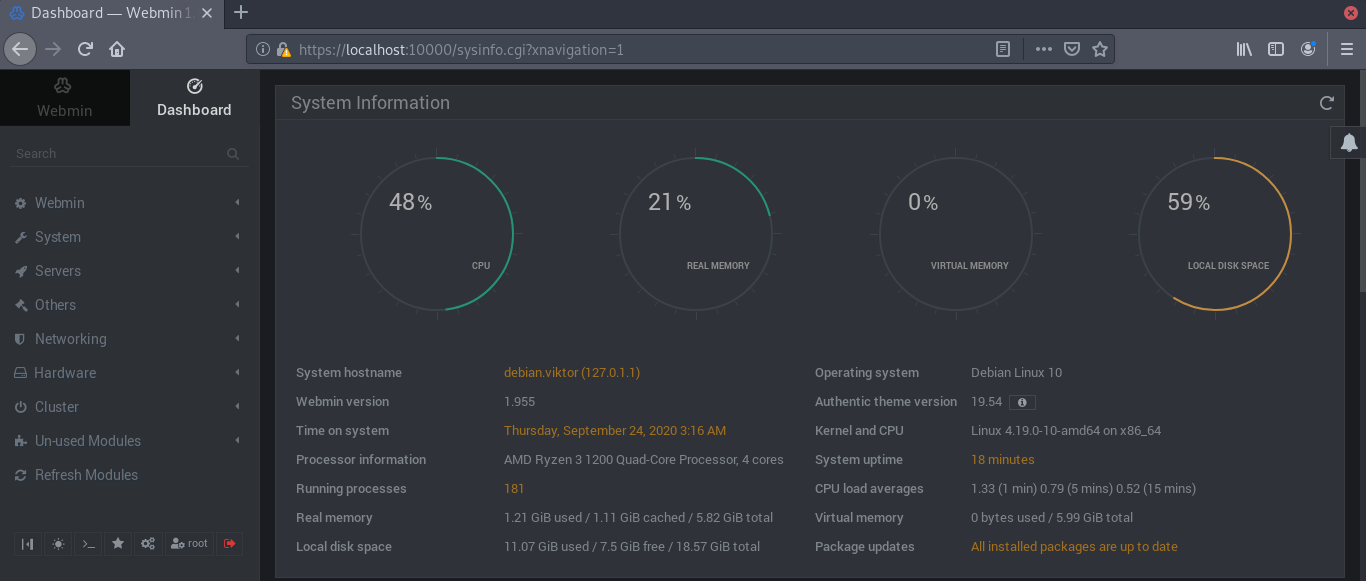1366x581 pixels.
Task: Expand the Hardware menu category
Action: pos(65,373)
